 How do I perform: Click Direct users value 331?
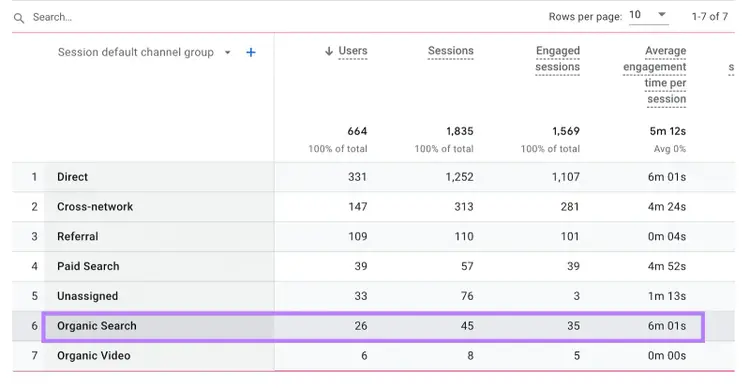pos(357,177)
